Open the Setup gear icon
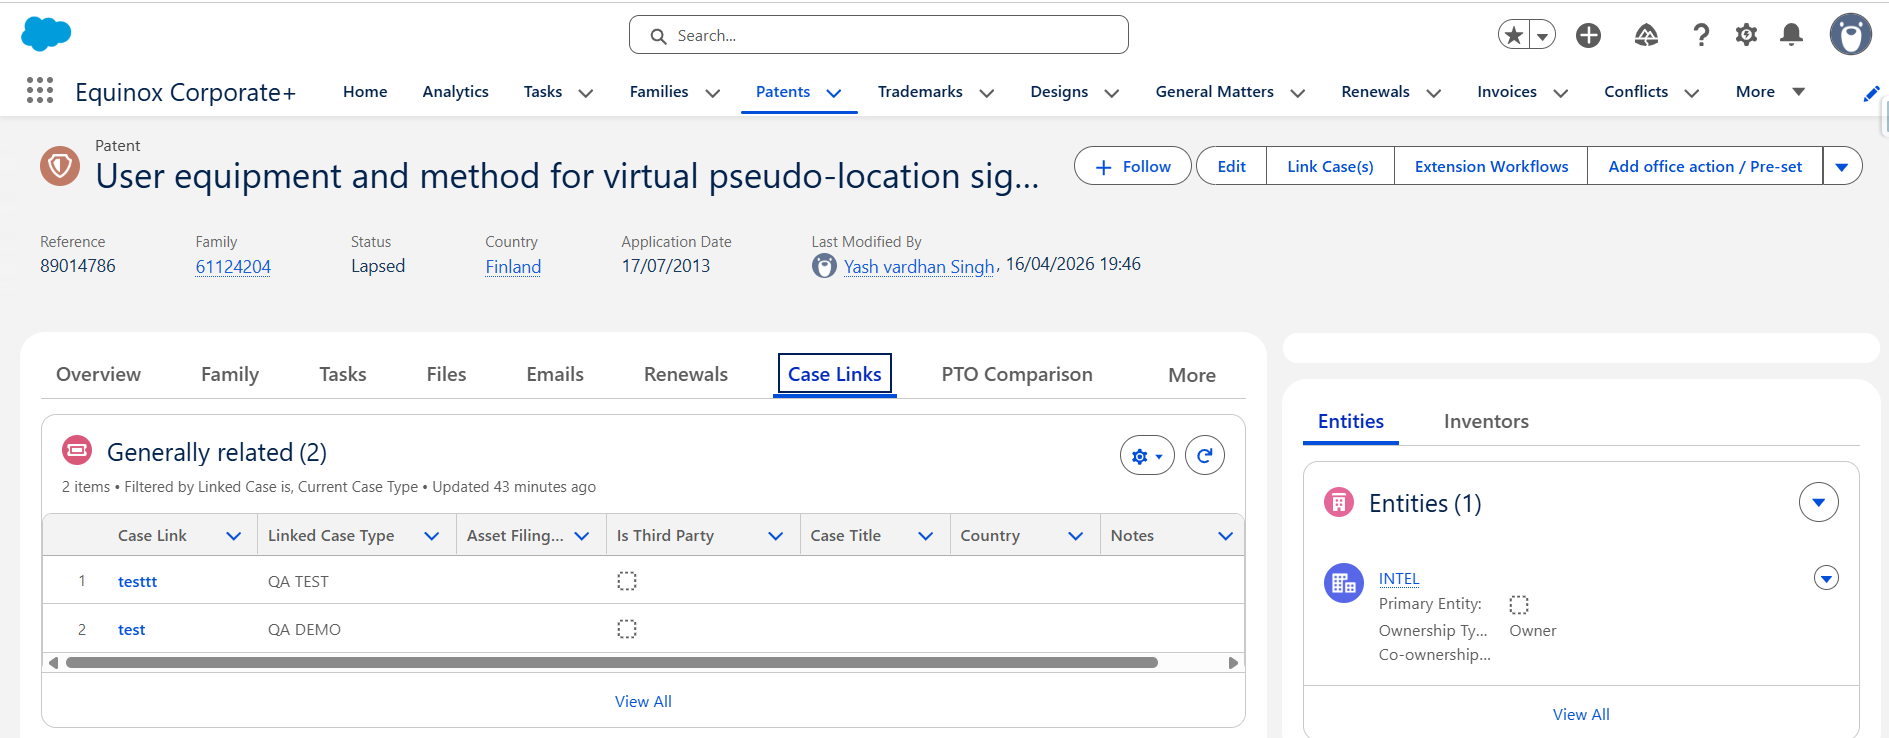Image resolution: width=1889 pixels, height=738 pixels. (x=1746, y=35)
